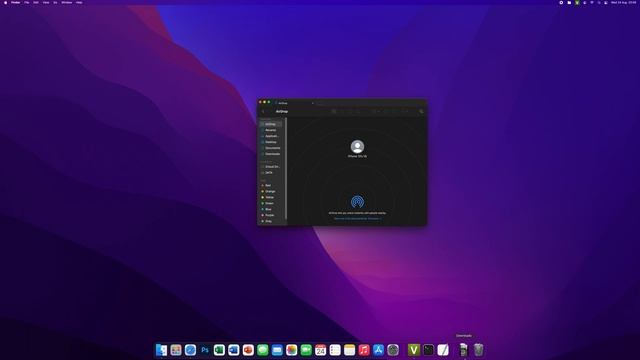Open Desktop in the Finder sidebar

[271, 142]
